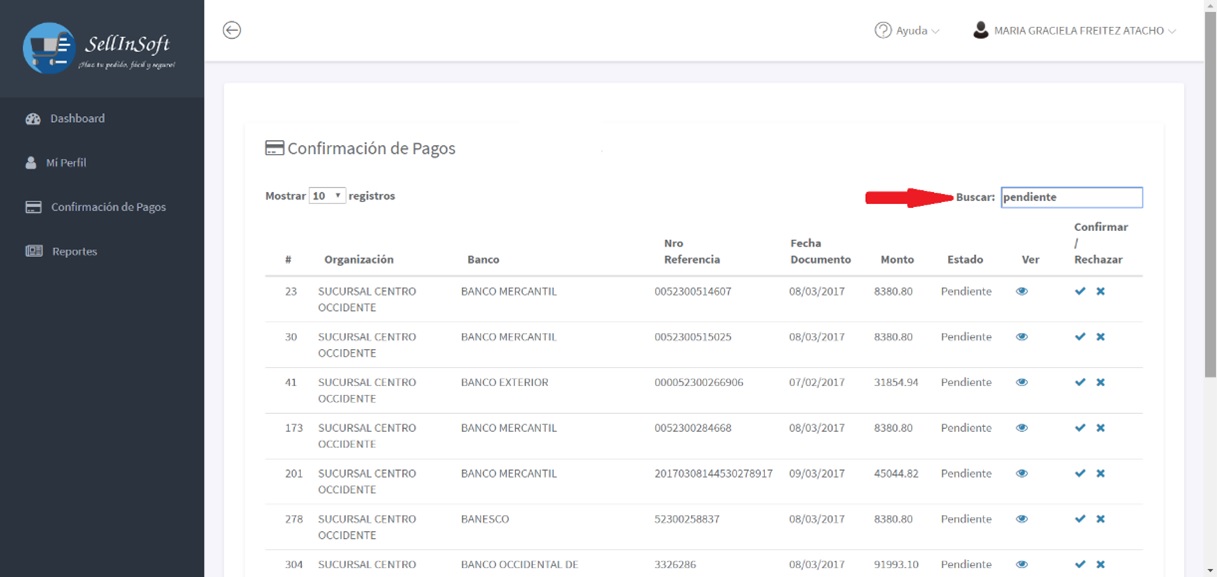Sort by Monto column header
This screenshot has width=1217, height=577.
(897, 259)
